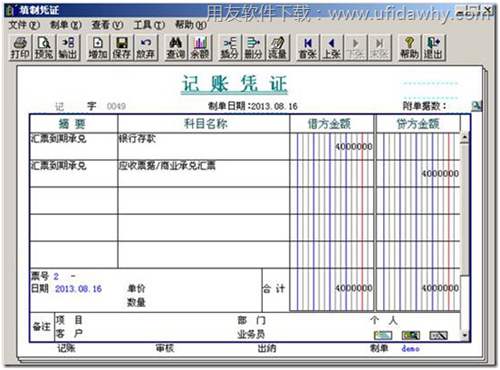Click the 部门 label
This screenshot has width=500, height=370.
252,320
